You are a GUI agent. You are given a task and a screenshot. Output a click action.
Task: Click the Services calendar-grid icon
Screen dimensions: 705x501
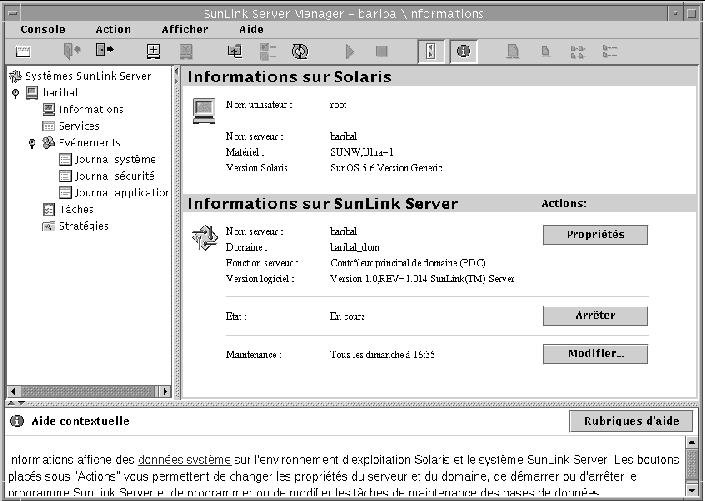(x=49, y=126)
